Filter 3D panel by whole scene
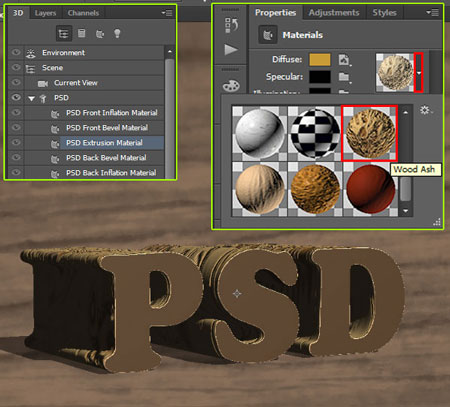This screenshot has height=407, width=450. click(64, 34)
